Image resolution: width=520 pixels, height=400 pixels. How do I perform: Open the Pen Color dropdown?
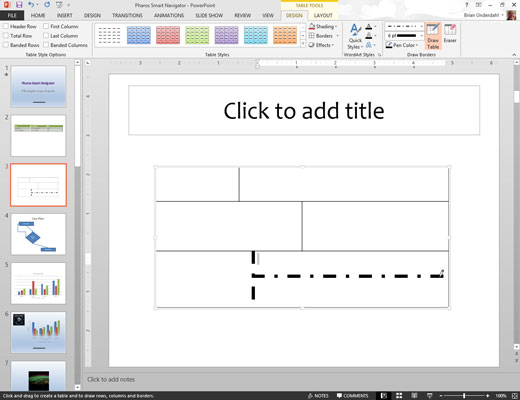[x=402, y=45]
